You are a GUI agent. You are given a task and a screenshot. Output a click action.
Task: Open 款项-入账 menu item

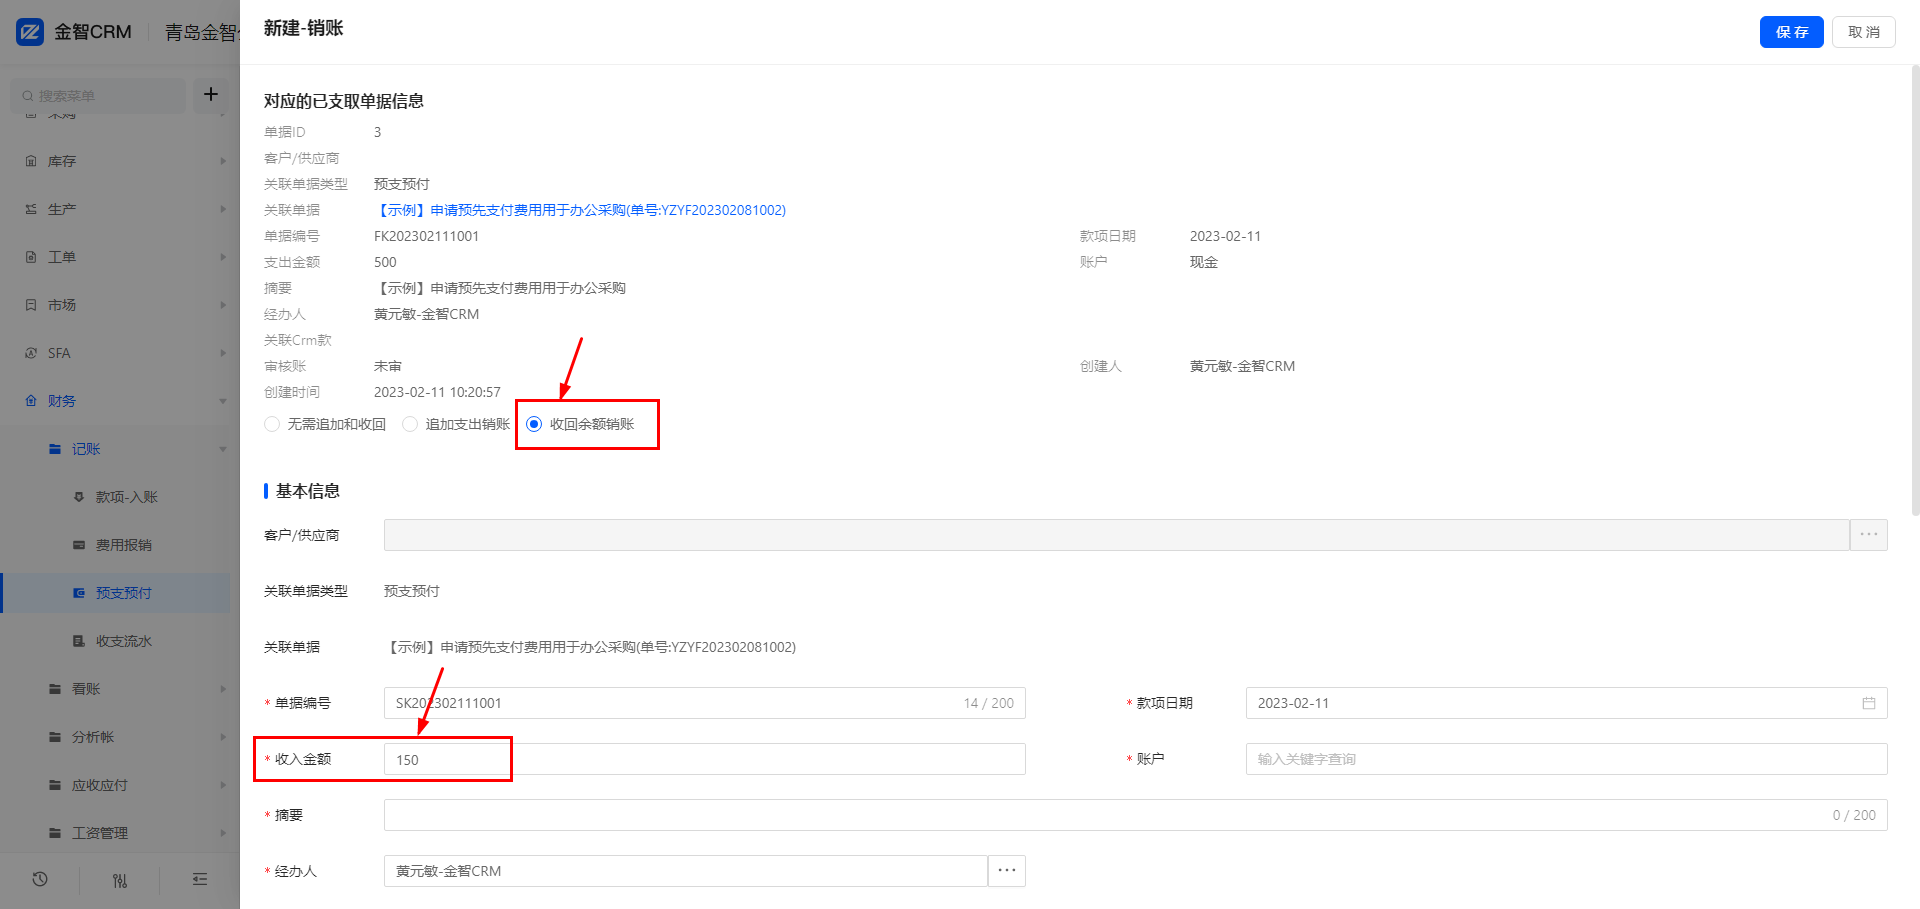point(127,497)
